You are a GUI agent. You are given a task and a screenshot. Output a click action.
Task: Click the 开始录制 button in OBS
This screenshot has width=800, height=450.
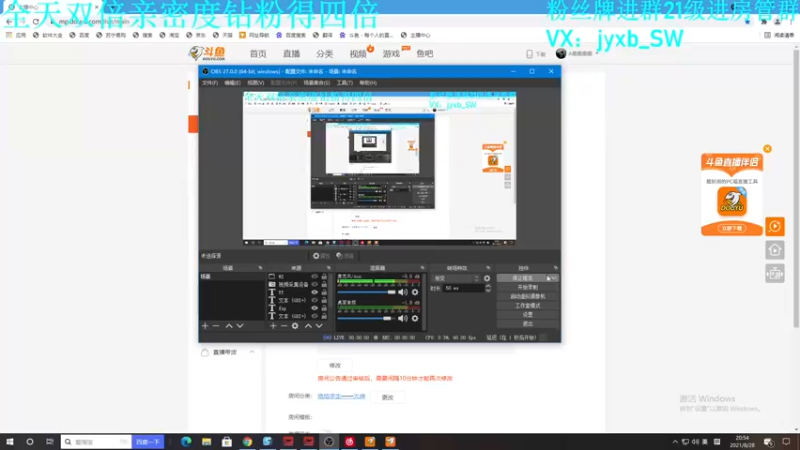[527, 287]
